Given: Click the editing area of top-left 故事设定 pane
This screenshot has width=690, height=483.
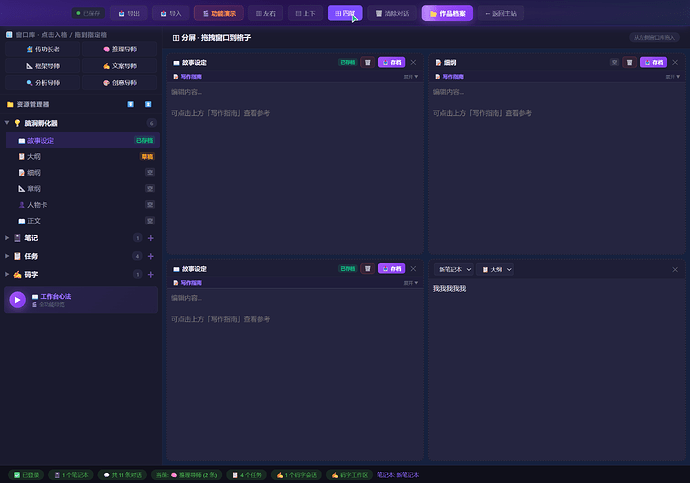Looking at the screenshot, I should pos(295,167).
